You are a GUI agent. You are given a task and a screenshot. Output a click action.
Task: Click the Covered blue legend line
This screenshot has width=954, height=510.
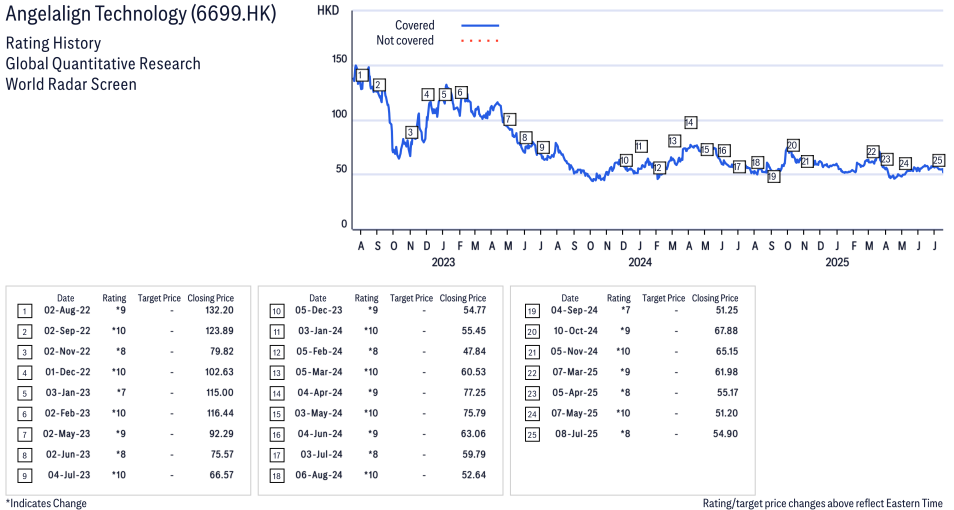480,26
